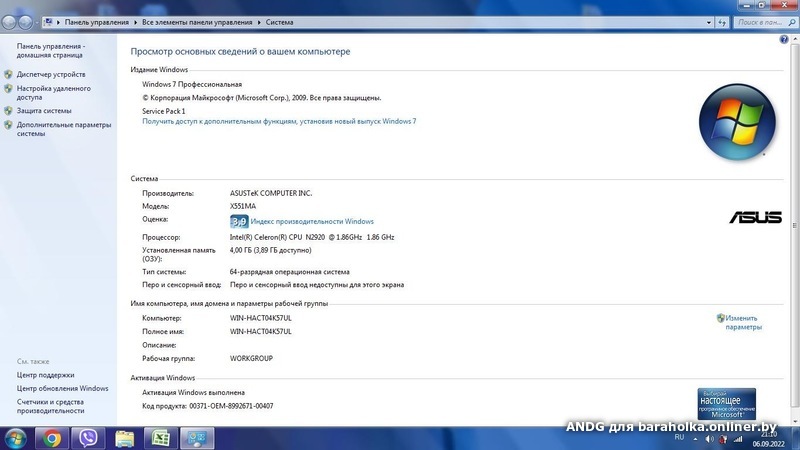Click the volume speaker tray icon

709,439
